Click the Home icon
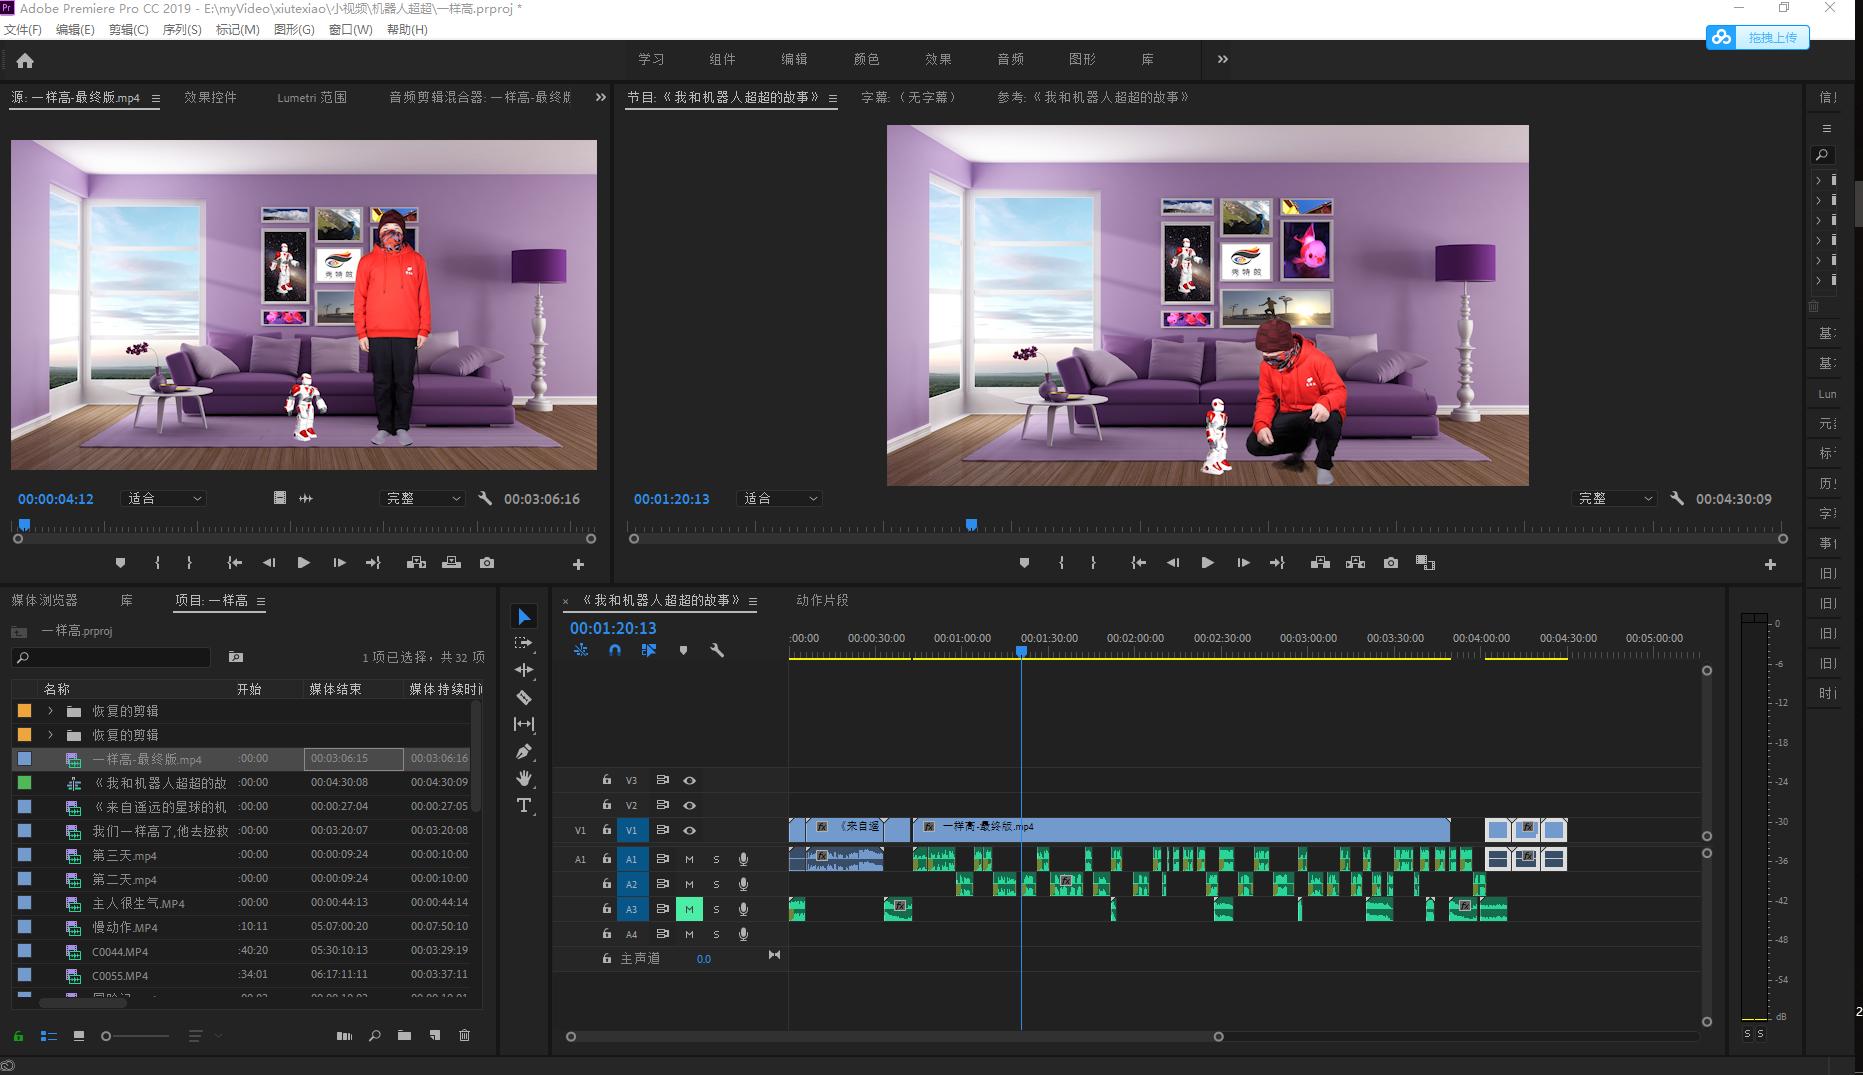1863x1075 pixels. (25, 61)
